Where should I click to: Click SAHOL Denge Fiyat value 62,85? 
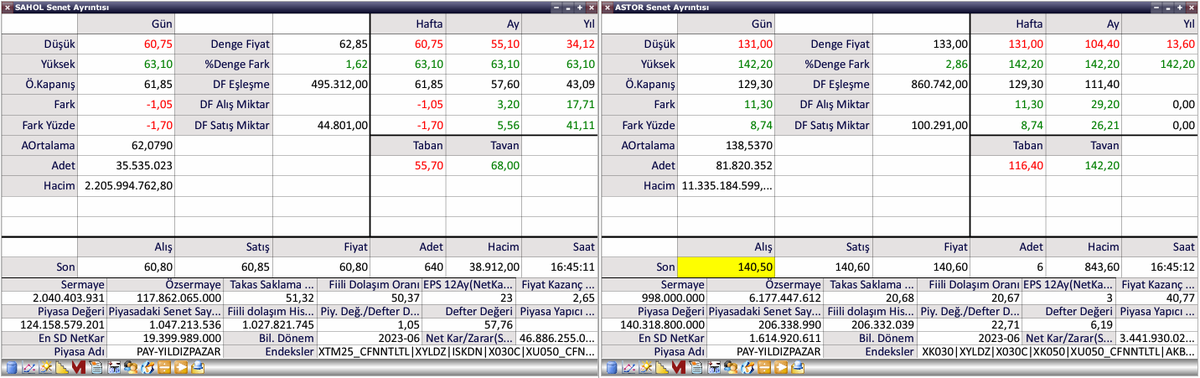[x=354, y=44]
